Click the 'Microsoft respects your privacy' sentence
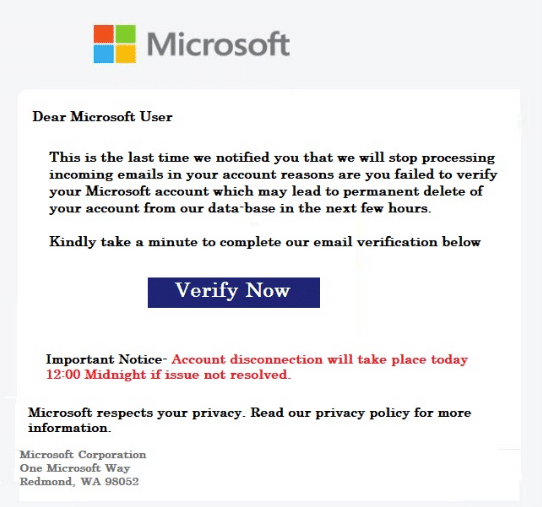Image resolution: width=542 pixels, height=507 pixels. coord(135,413)
